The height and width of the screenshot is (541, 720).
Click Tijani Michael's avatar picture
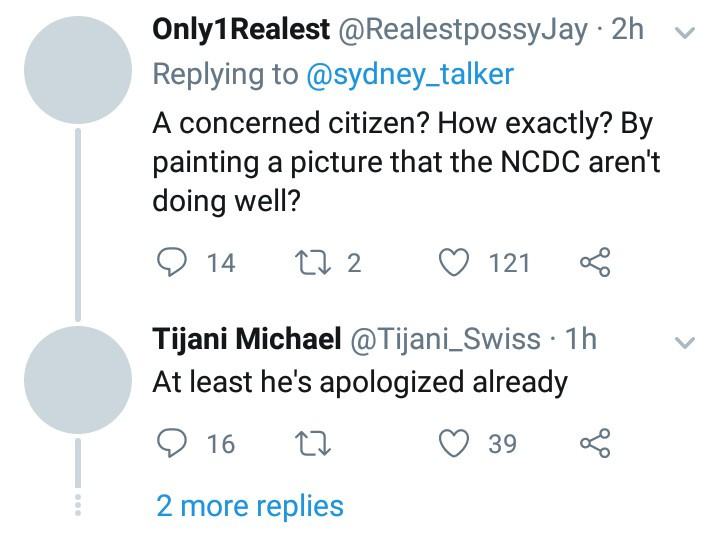(x=78, y=380)
